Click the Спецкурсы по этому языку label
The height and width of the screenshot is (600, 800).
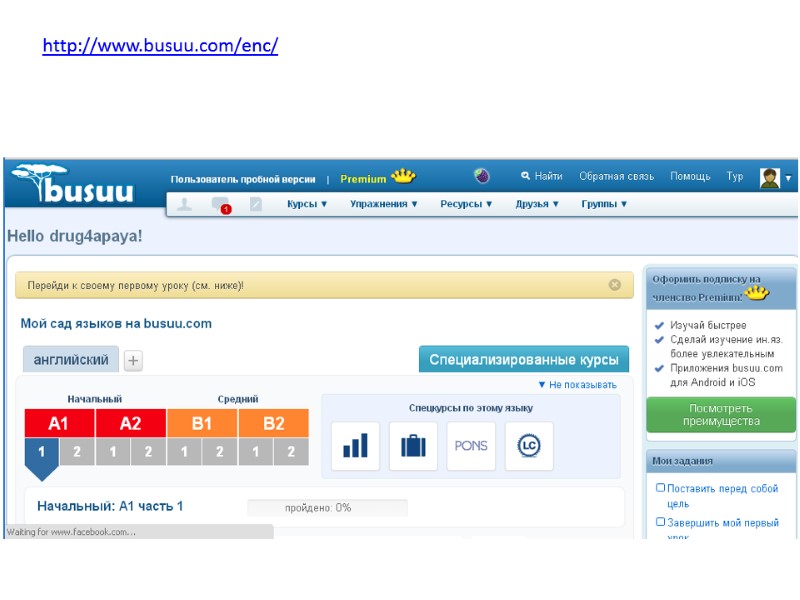click(471, 408)
